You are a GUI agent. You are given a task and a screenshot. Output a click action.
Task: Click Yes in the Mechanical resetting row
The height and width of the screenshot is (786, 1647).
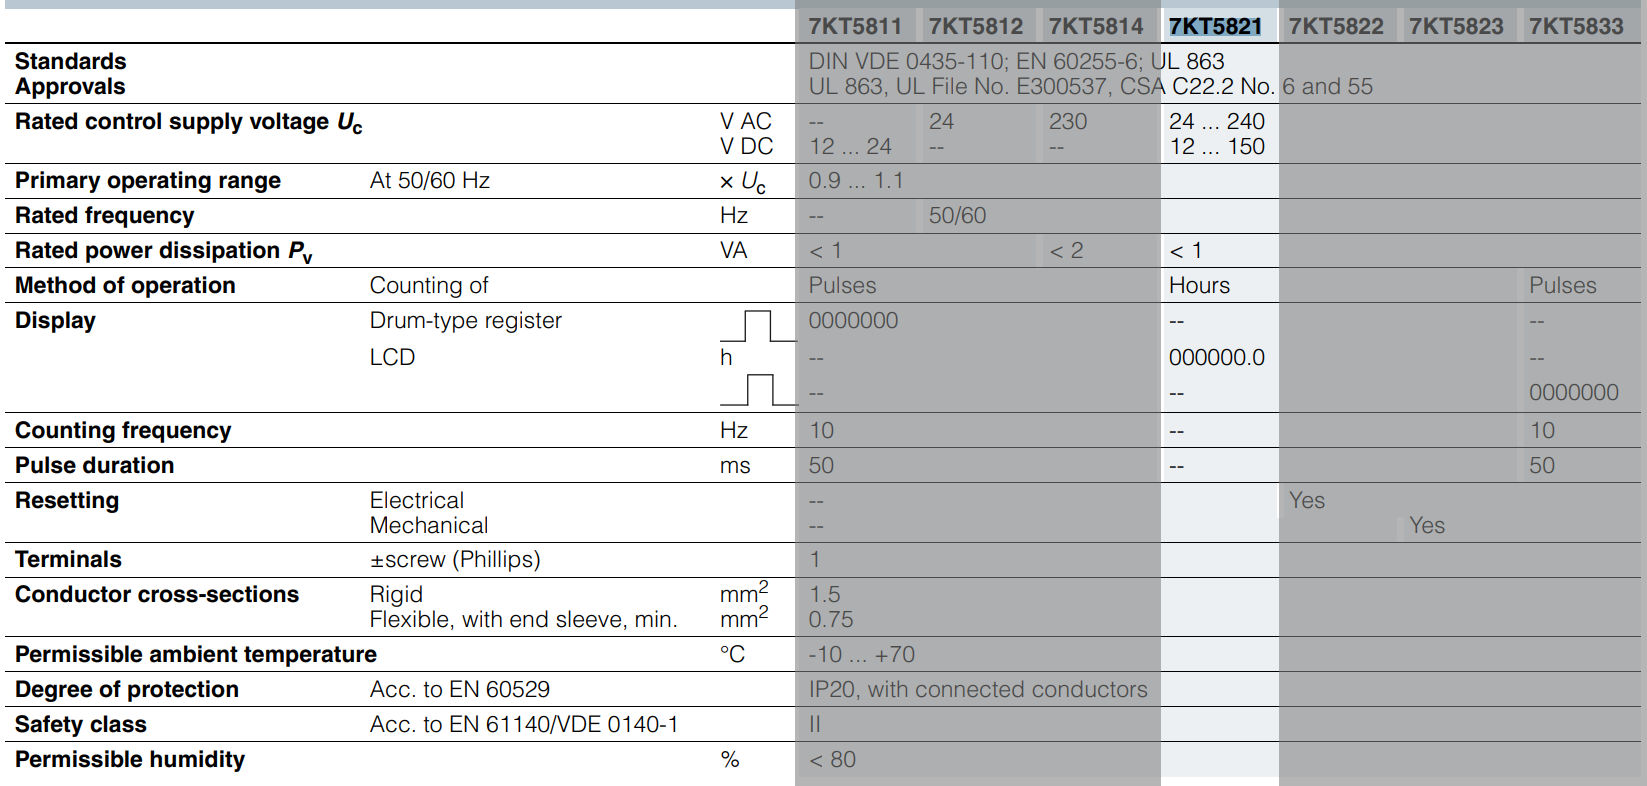click(x=1426, y=525)
